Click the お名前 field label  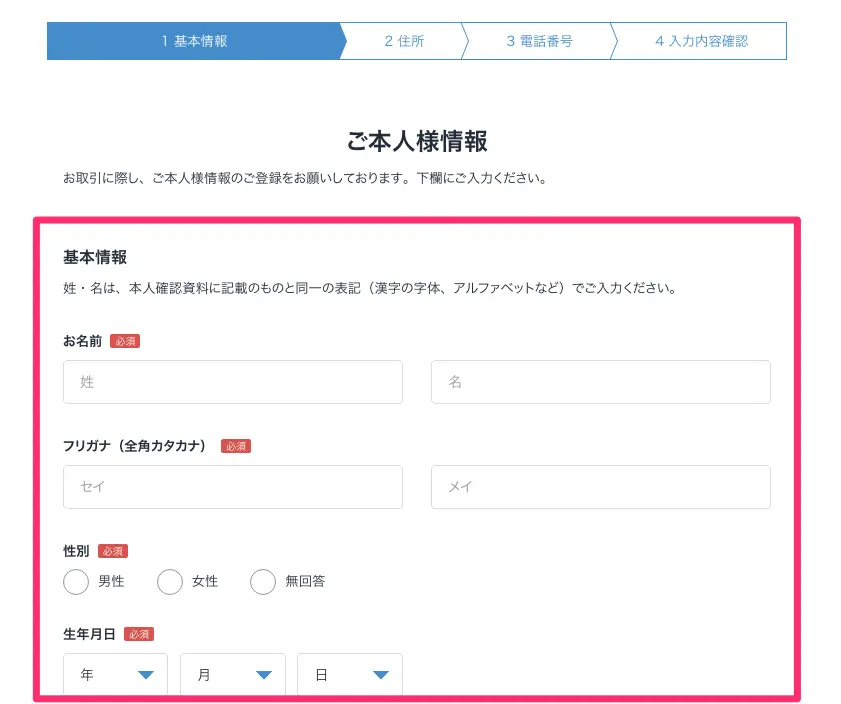(83, 341)
